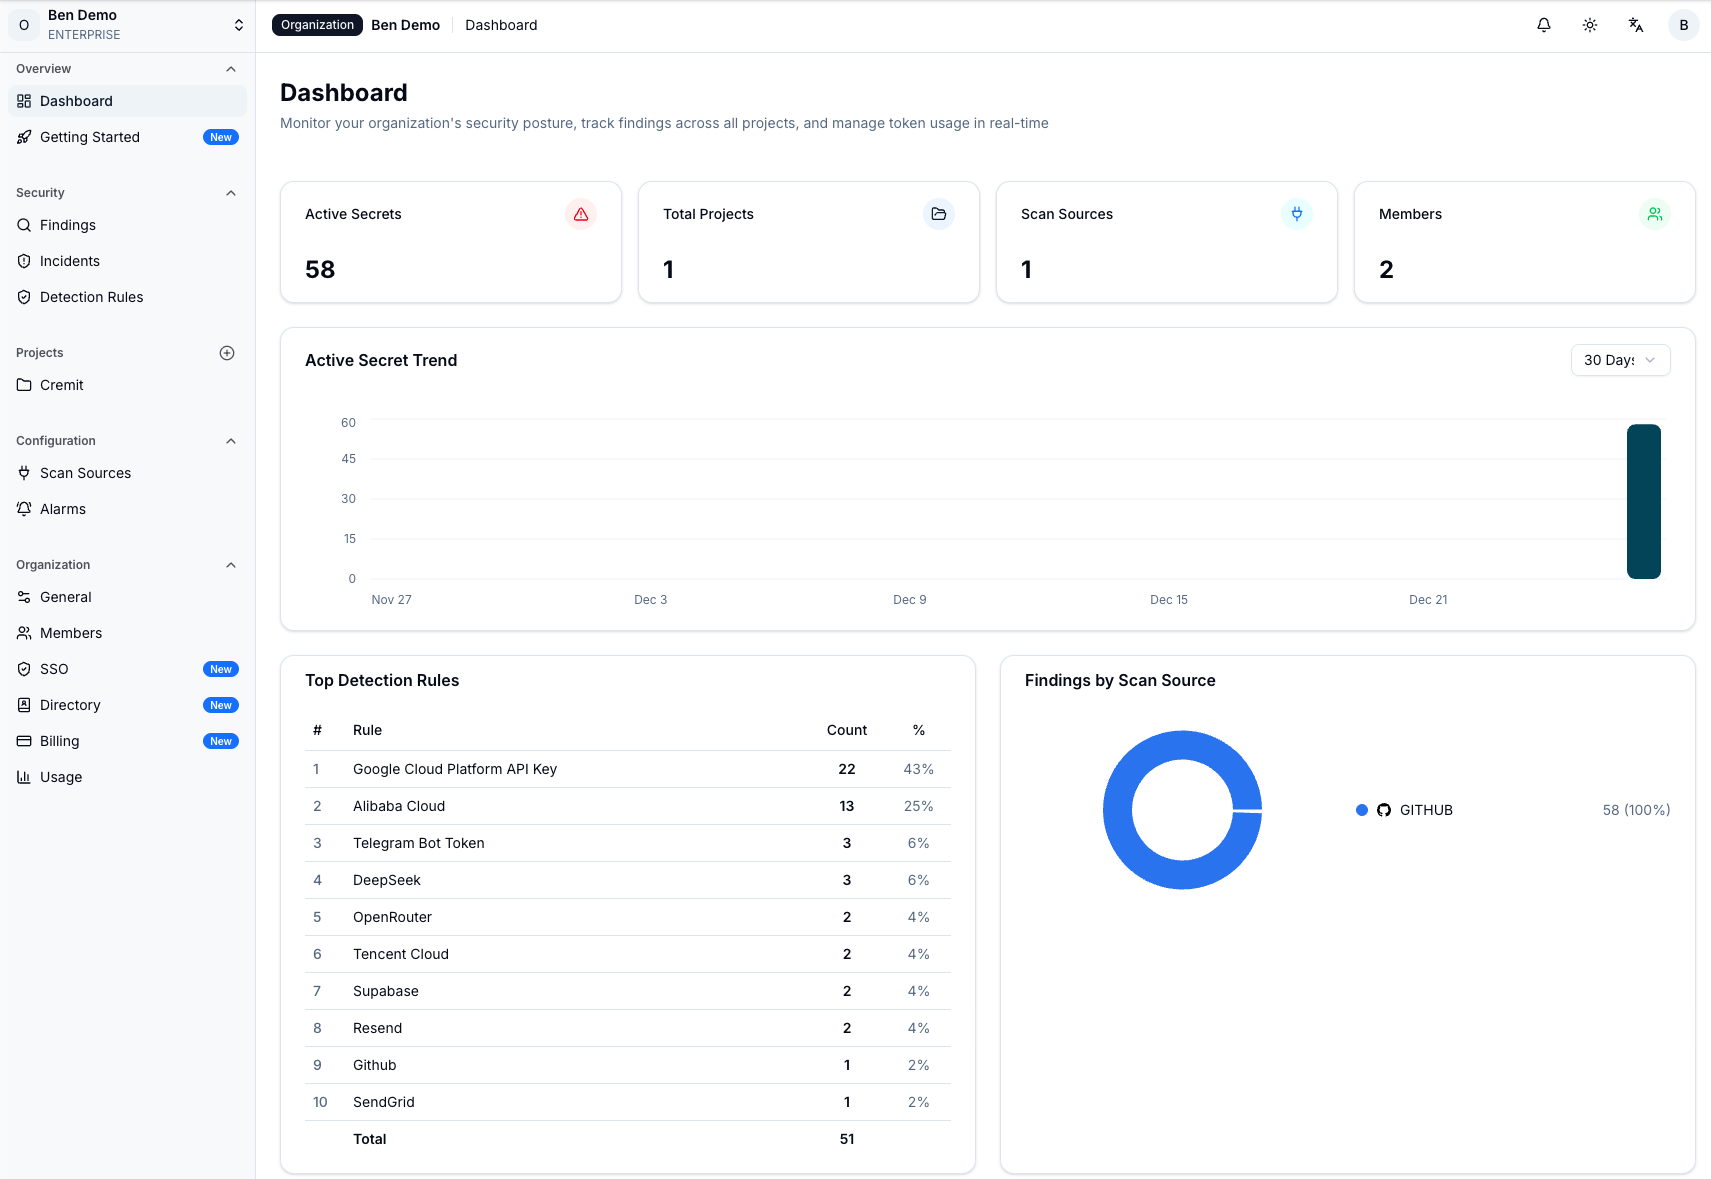Click the Google Cloud Platform API Key row
Image resolution: width=1711 pixels, height=1179 pixels.
pos(628,769)
